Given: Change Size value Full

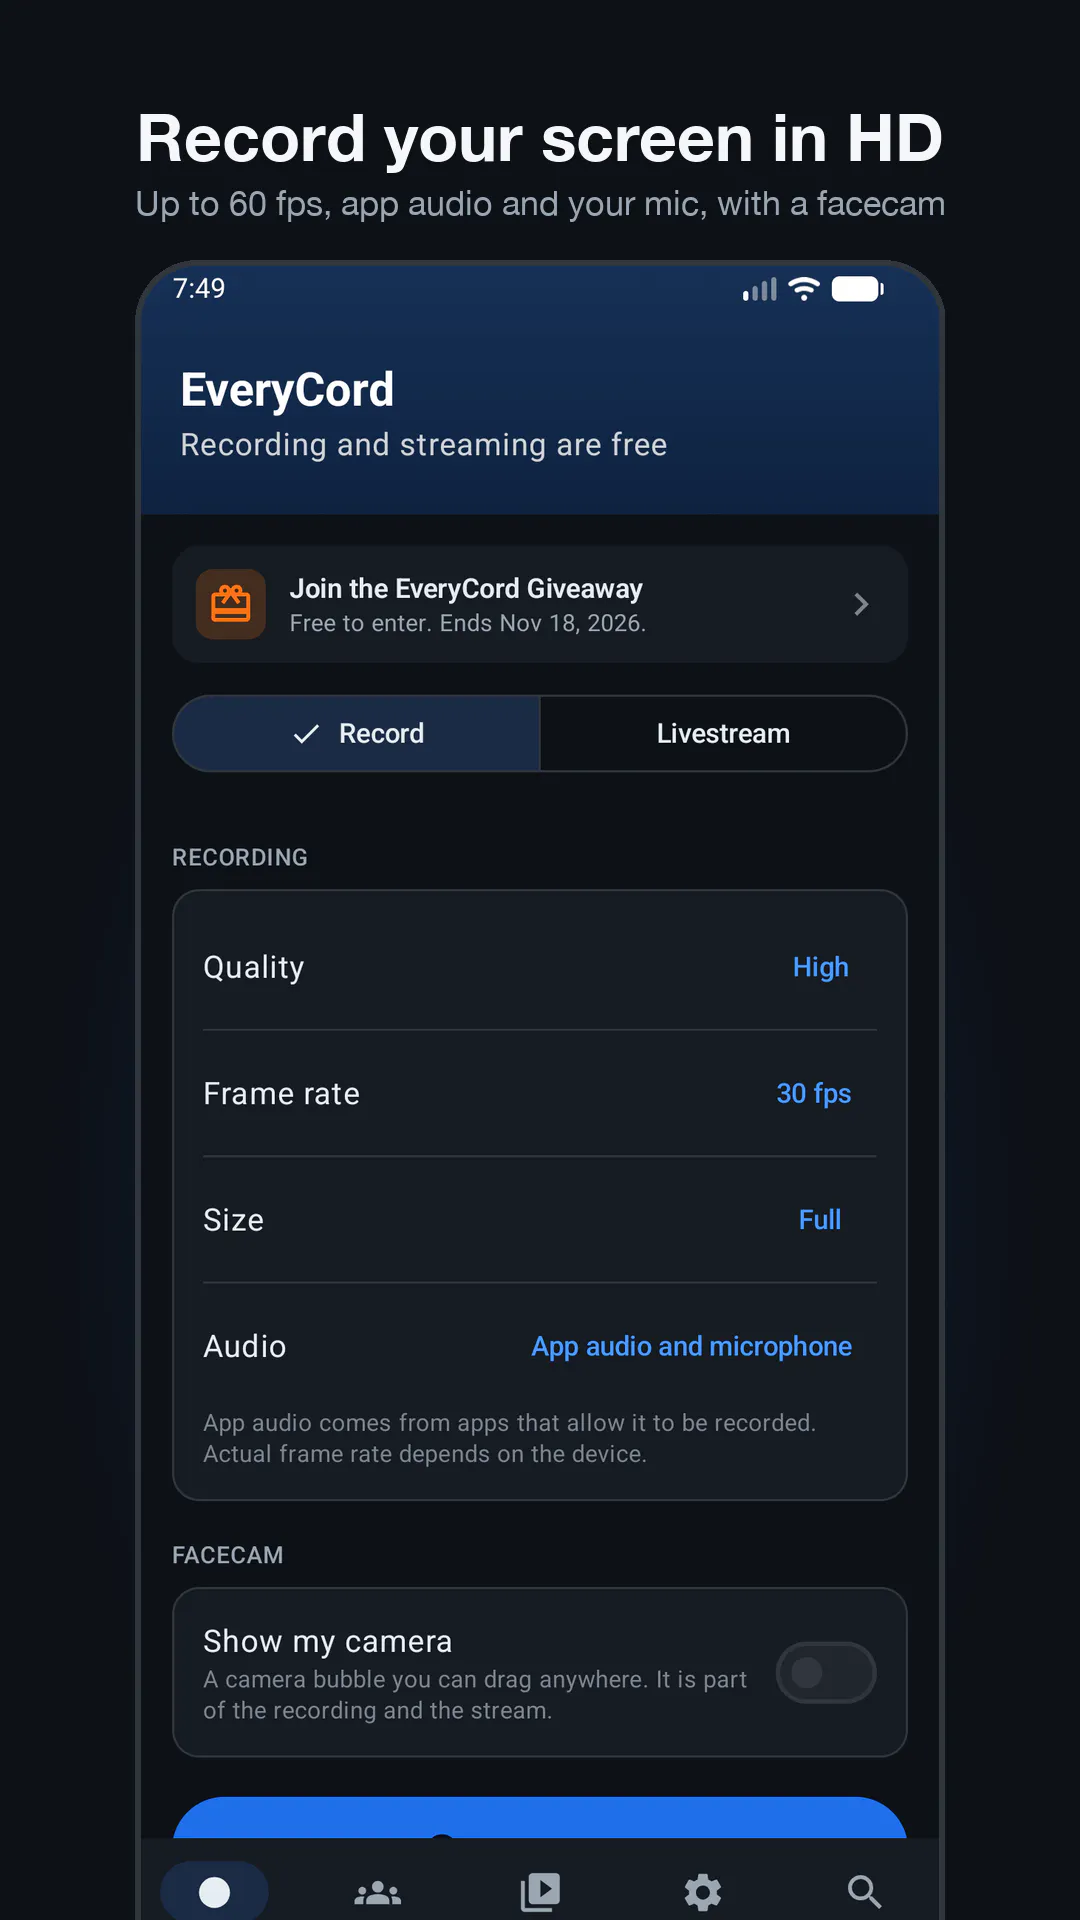Looking at the screenshot, I should 820,1220.
